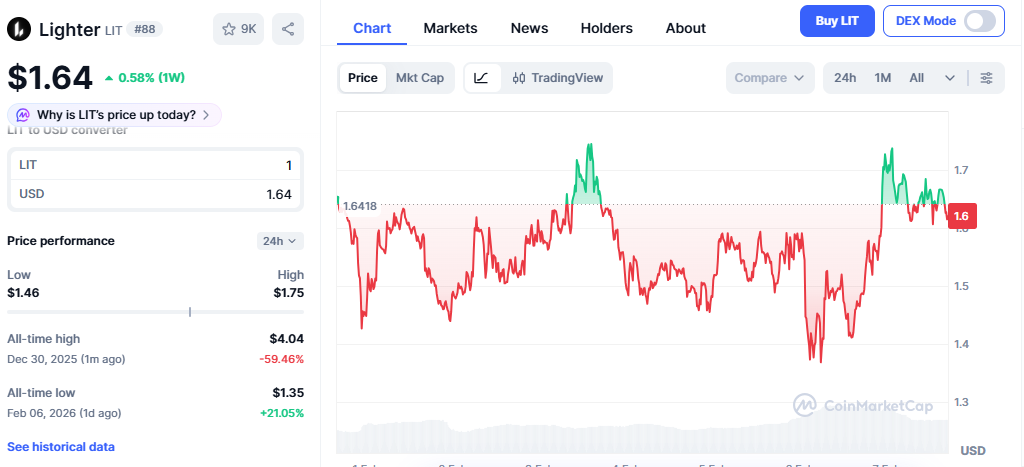The width and height of the screenshot is (1024, 467).
Task: Select the Price chart toggle
Action: point(363,78)
